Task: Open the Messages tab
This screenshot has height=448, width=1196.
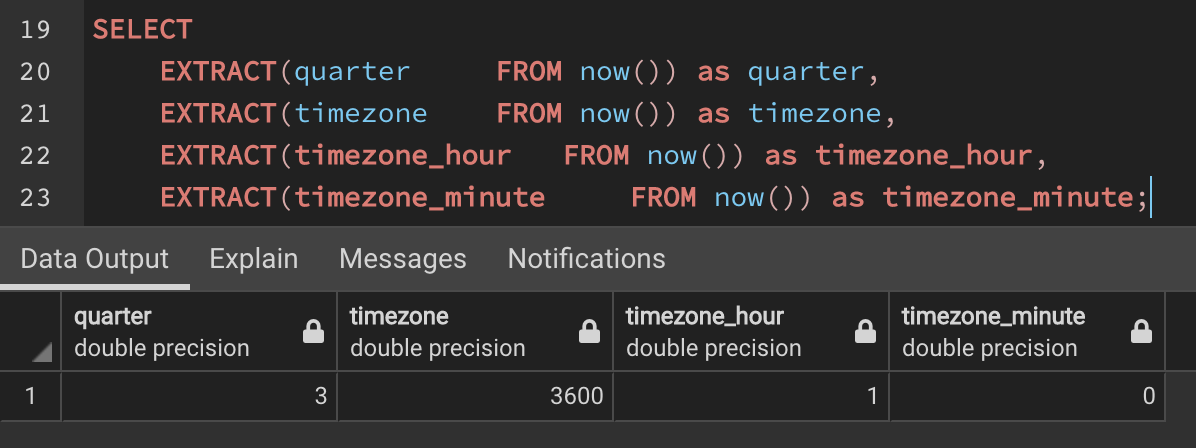Action: pyautogui.click(x=403, y=259)
